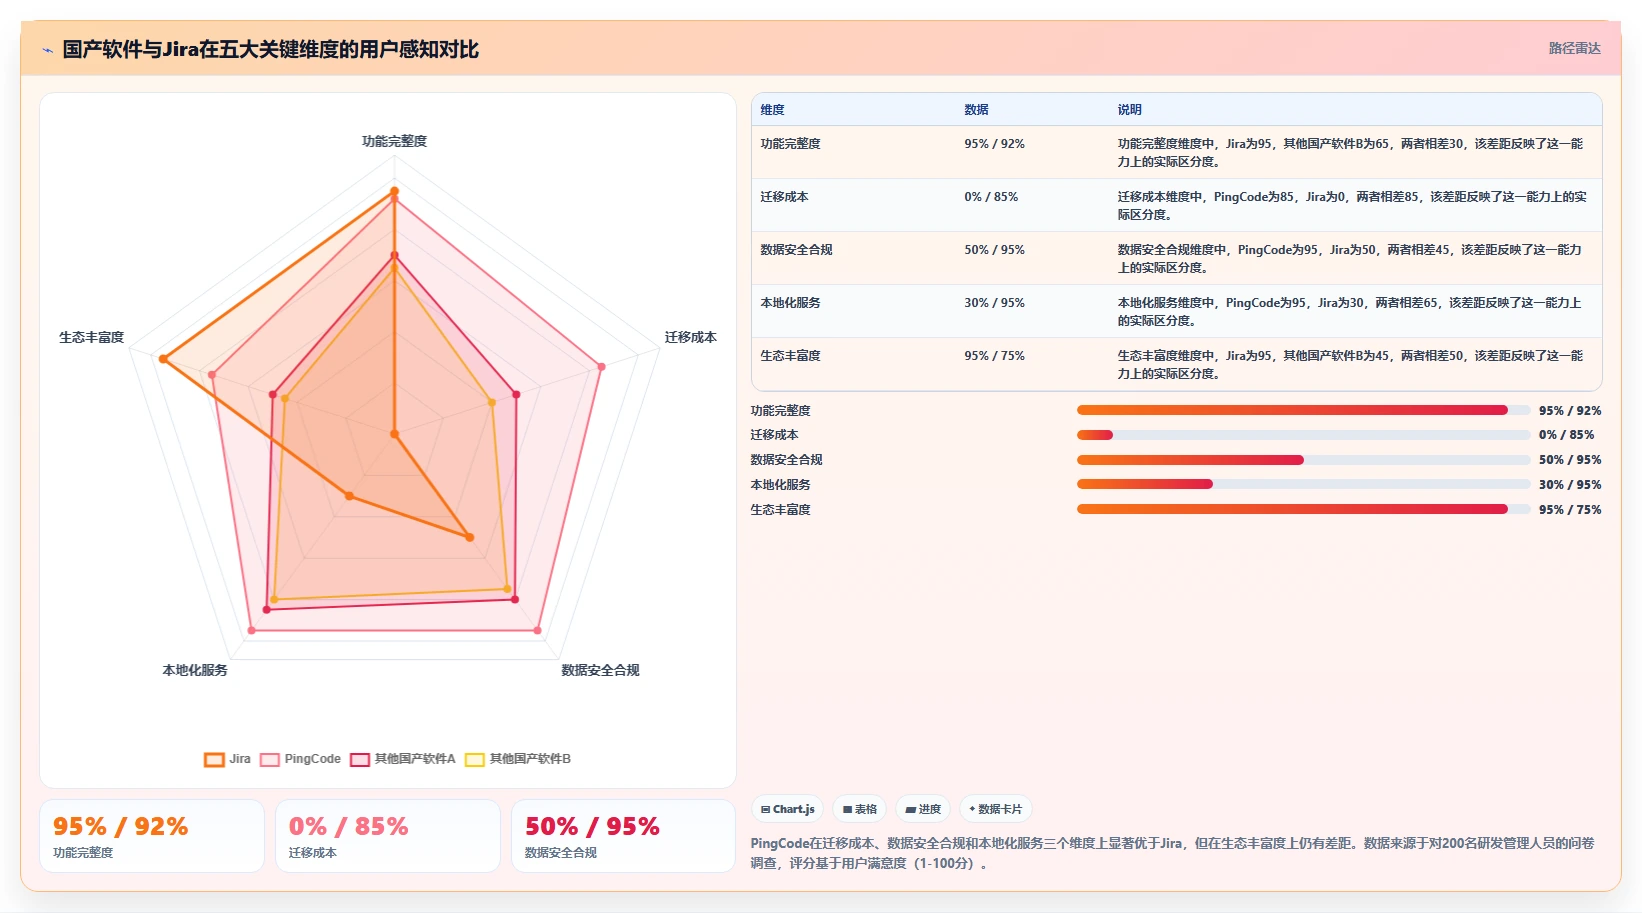
Task: Click the pink PingCode point on the 迁移成本 axis
Action: (x=601, y=367)
